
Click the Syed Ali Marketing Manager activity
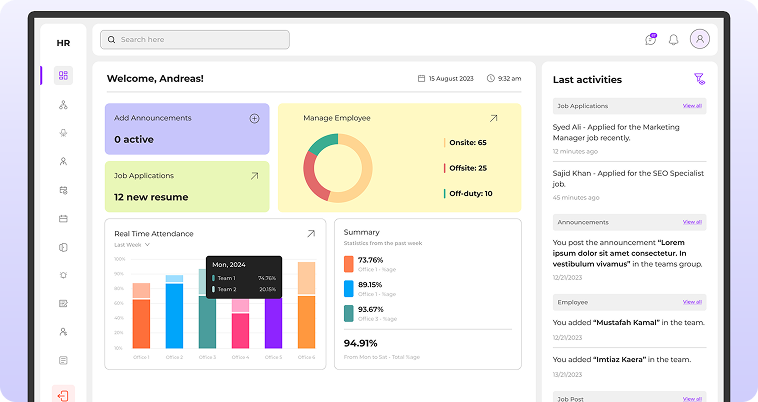coord(629,139)
